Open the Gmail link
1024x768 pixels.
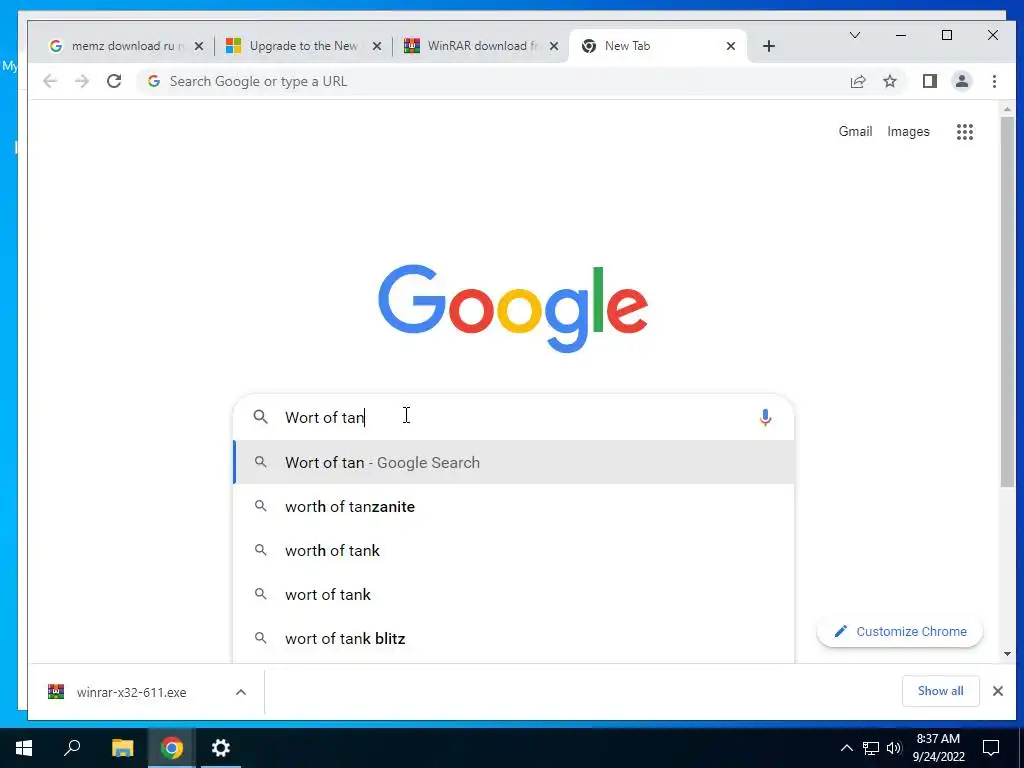855,131
